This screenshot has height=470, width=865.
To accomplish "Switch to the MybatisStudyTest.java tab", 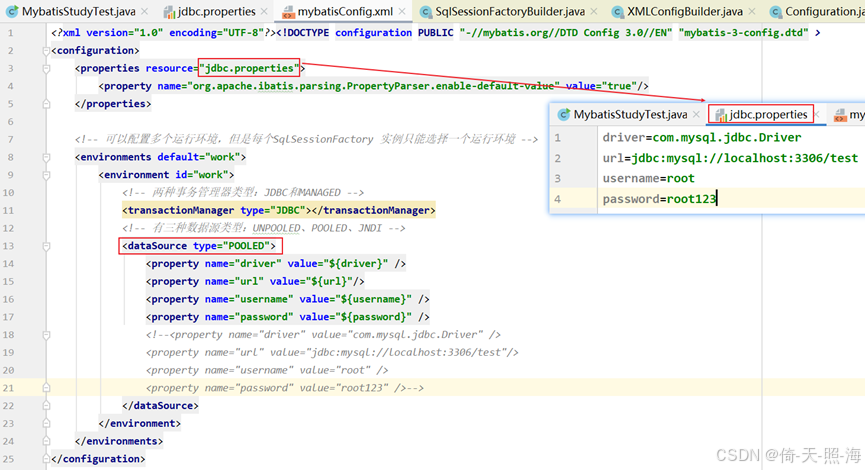I will click(78, 11).
